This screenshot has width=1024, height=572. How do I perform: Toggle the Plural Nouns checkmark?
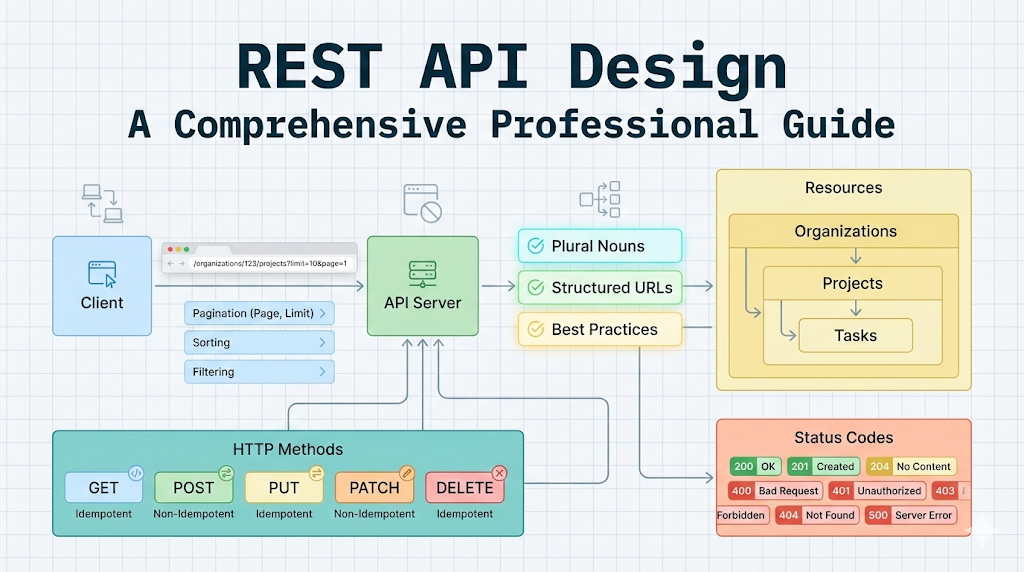click(535, 246)
